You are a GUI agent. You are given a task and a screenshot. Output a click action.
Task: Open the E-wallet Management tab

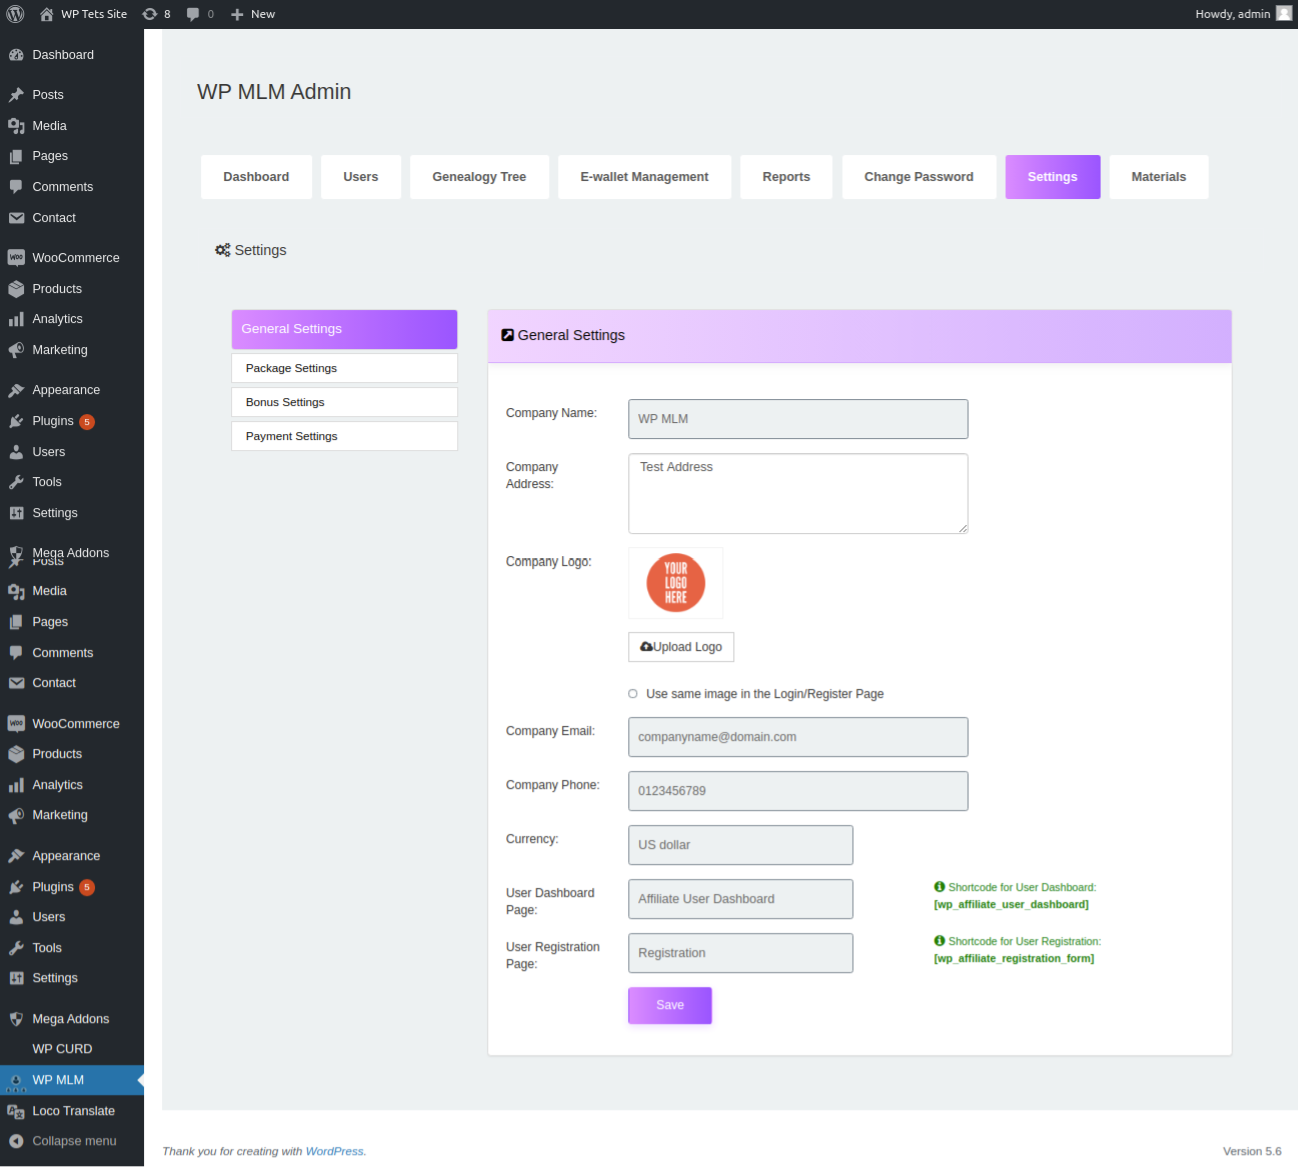click(644, 177)
